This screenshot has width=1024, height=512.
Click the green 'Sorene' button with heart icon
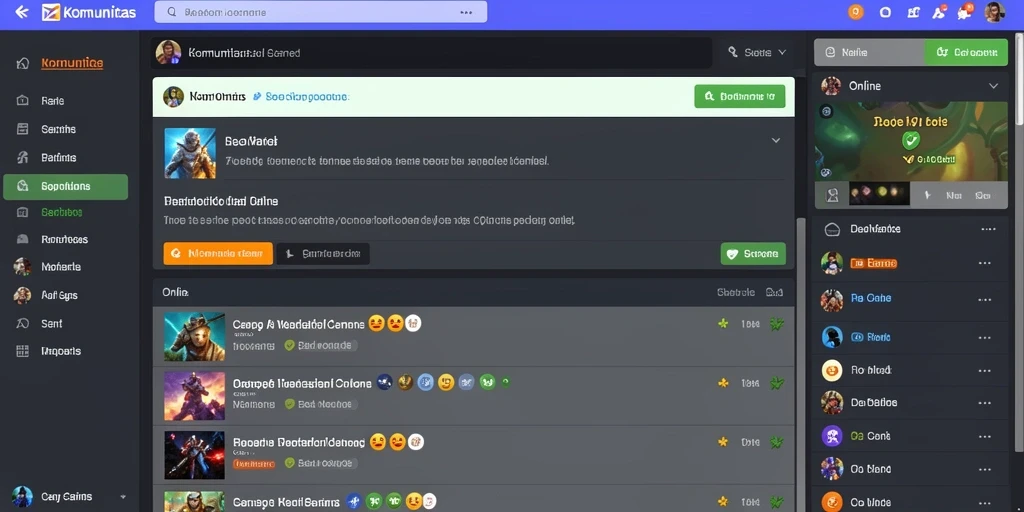coord(753,253)
